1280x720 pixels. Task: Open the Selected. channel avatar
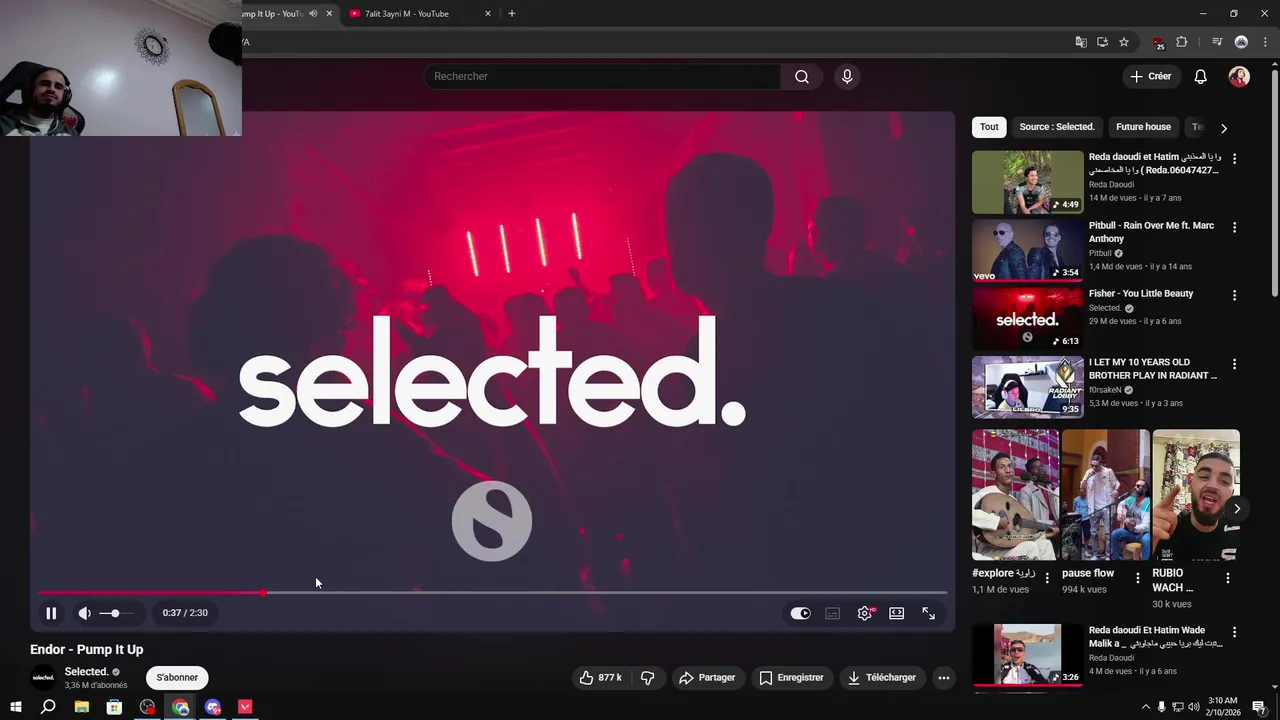pos(43,678)
